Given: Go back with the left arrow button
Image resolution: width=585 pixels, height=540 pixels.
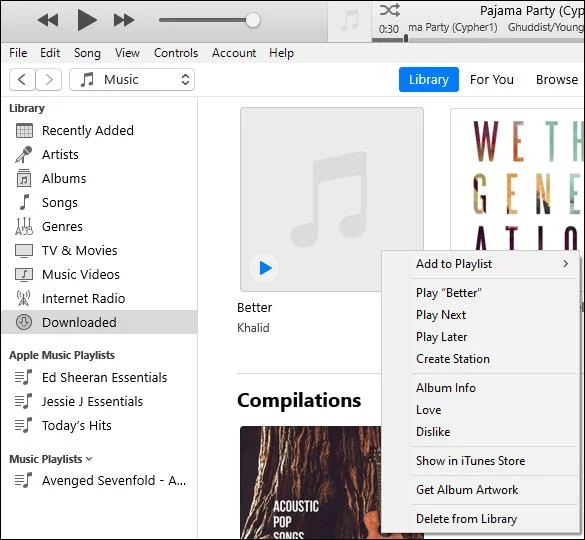Looking at the screenshot, I should tap(22, 79).
